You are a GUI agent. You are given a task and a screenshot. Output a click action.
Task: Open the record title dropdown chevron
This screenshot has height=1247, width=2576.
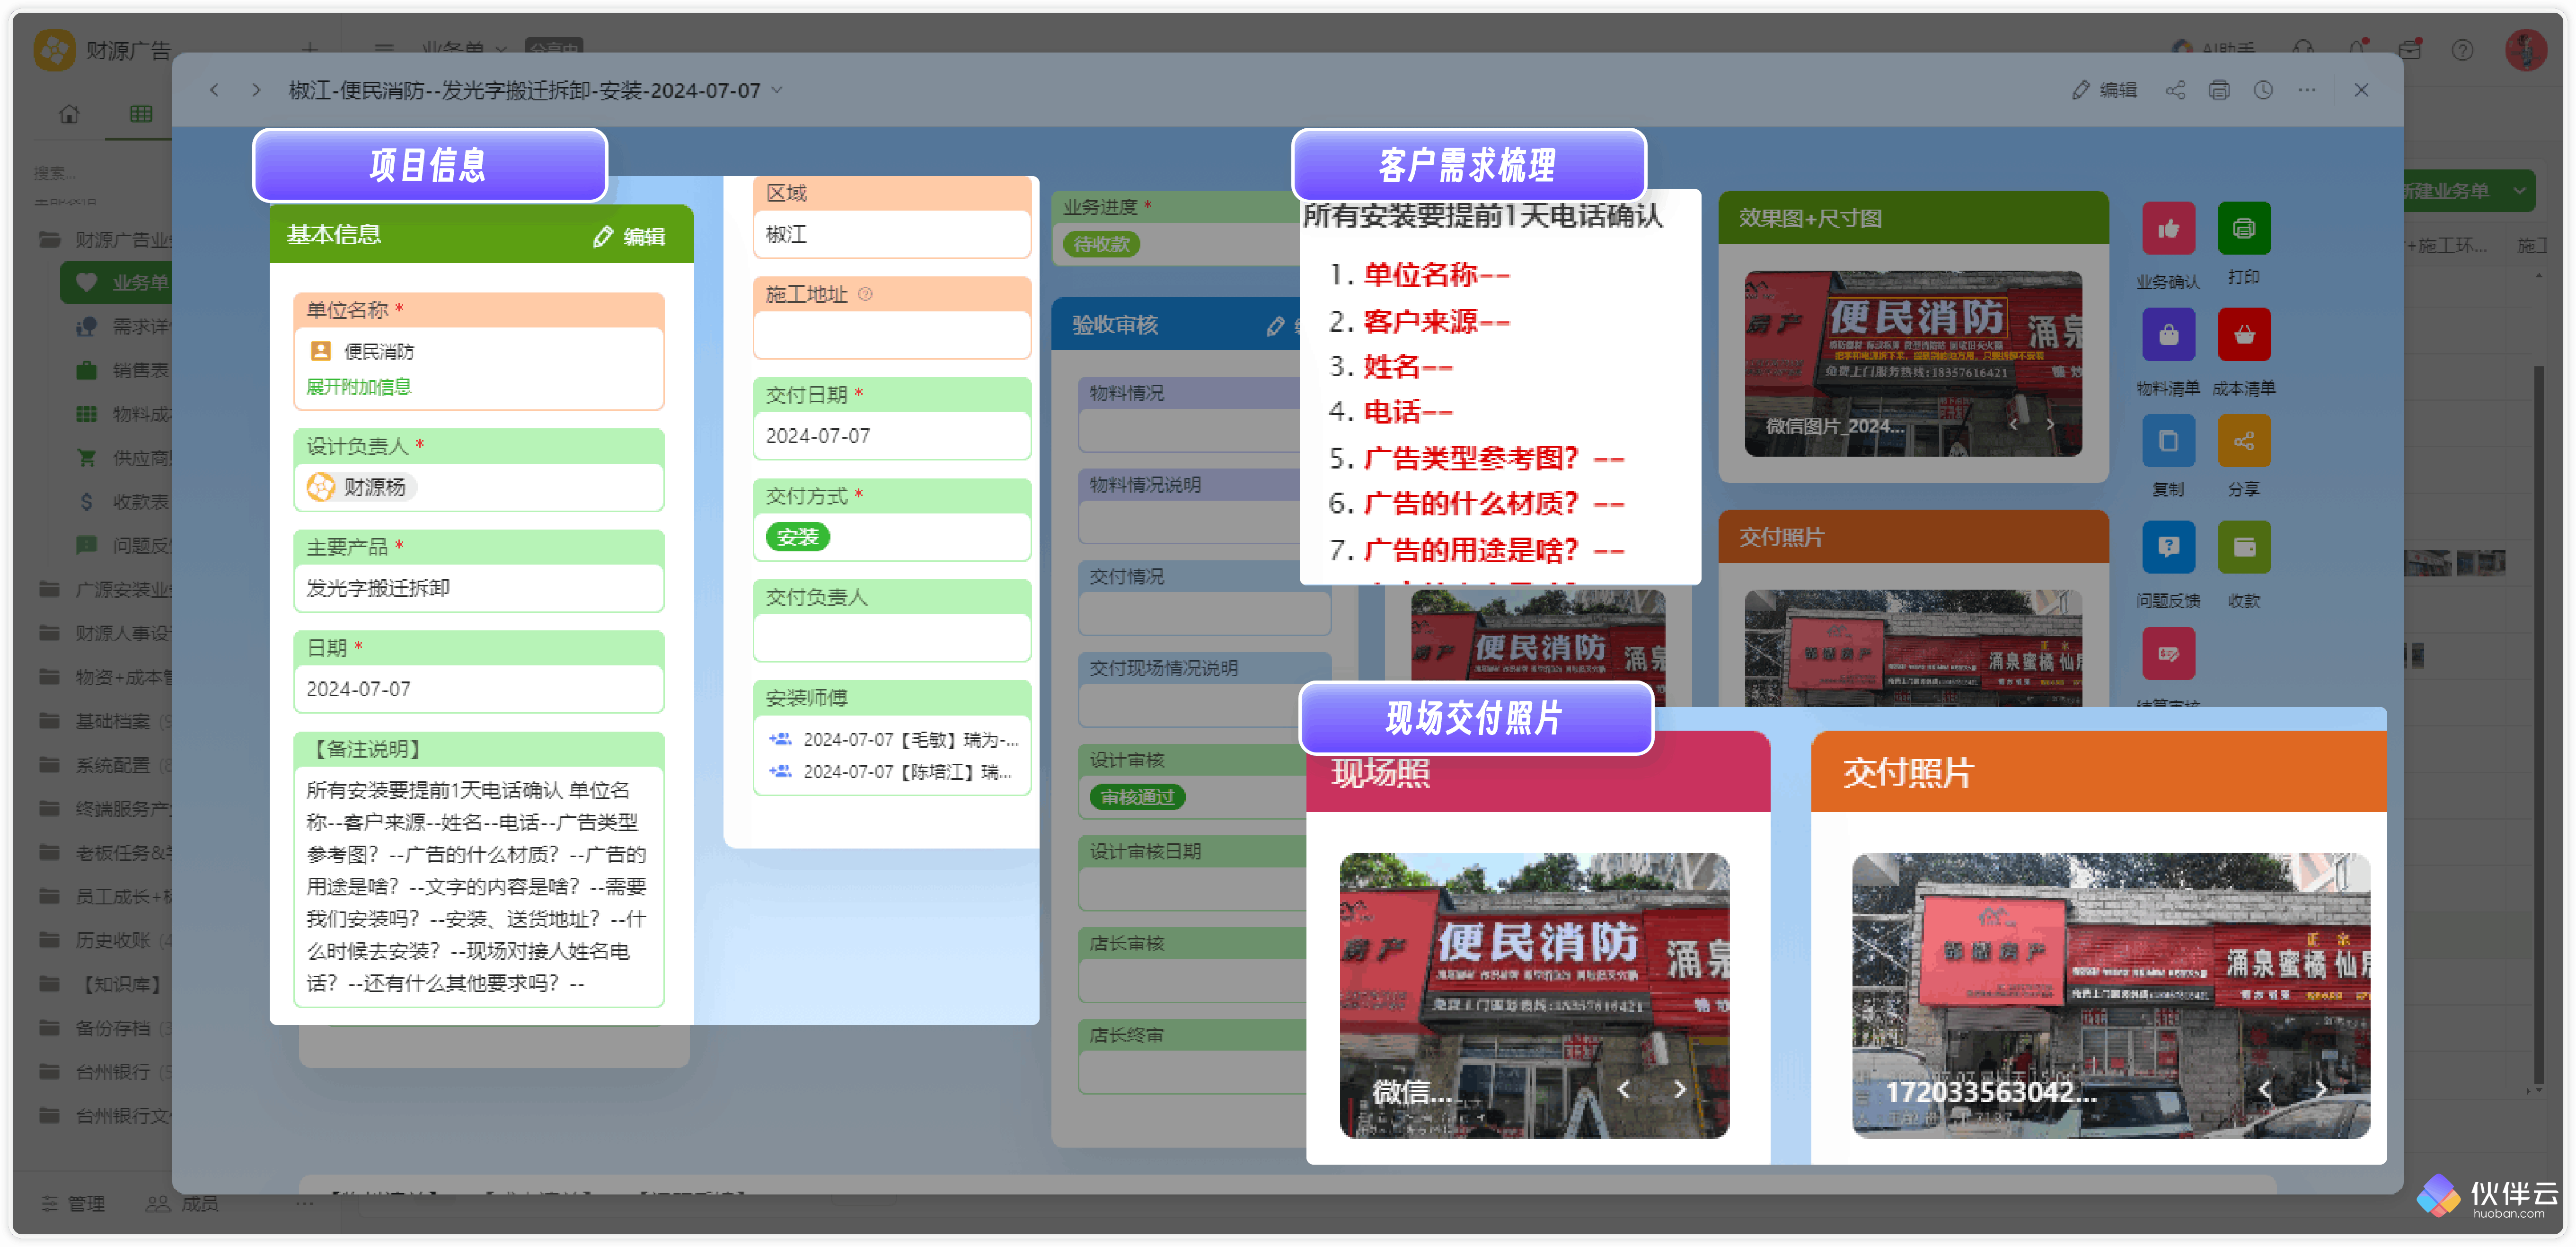(x=777, y=90)
